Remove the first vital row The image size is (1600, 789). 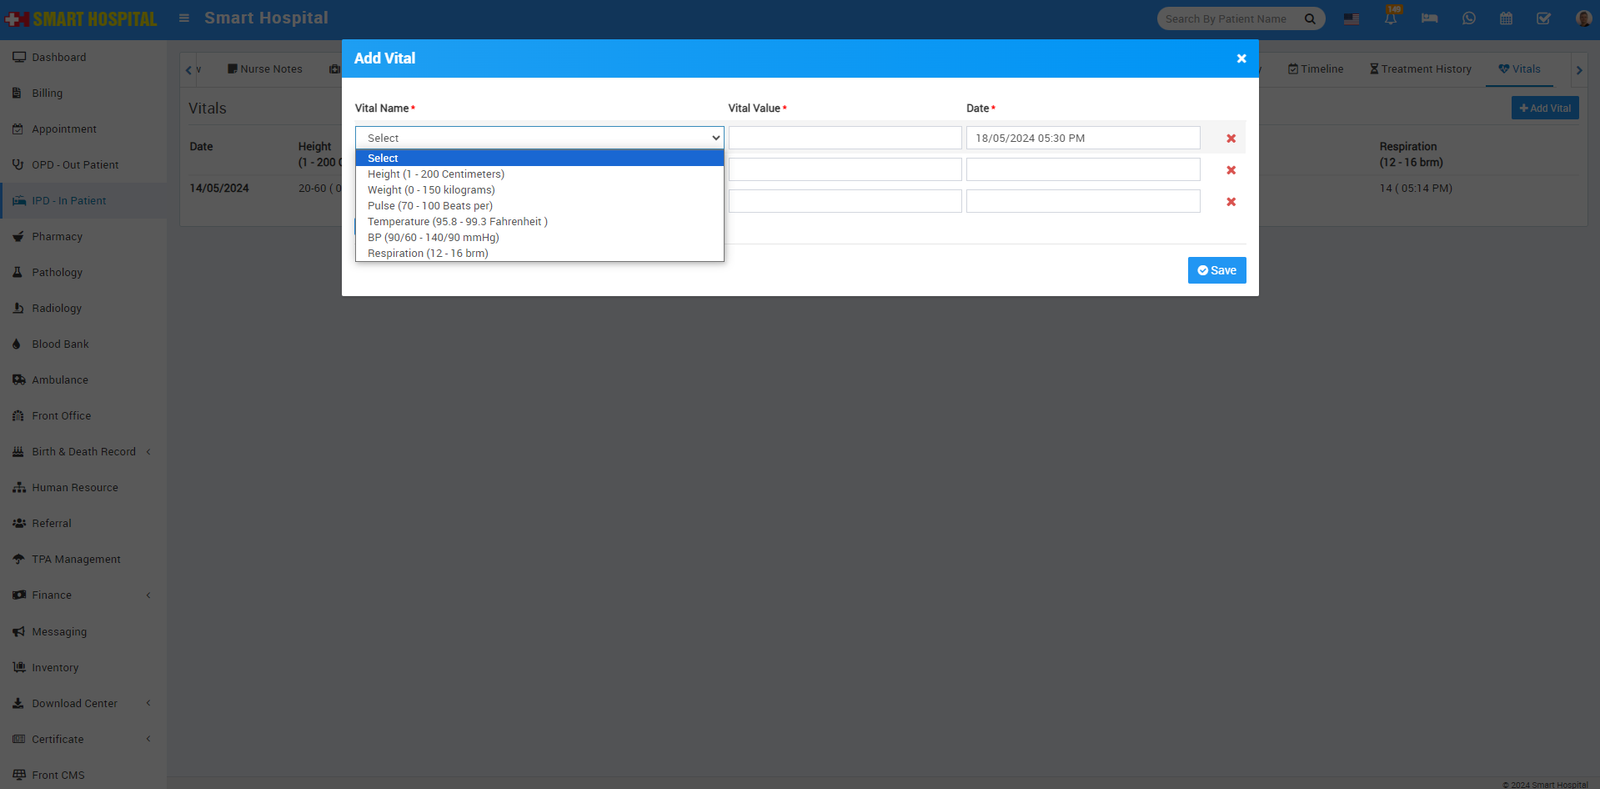tap(1231, 139)
